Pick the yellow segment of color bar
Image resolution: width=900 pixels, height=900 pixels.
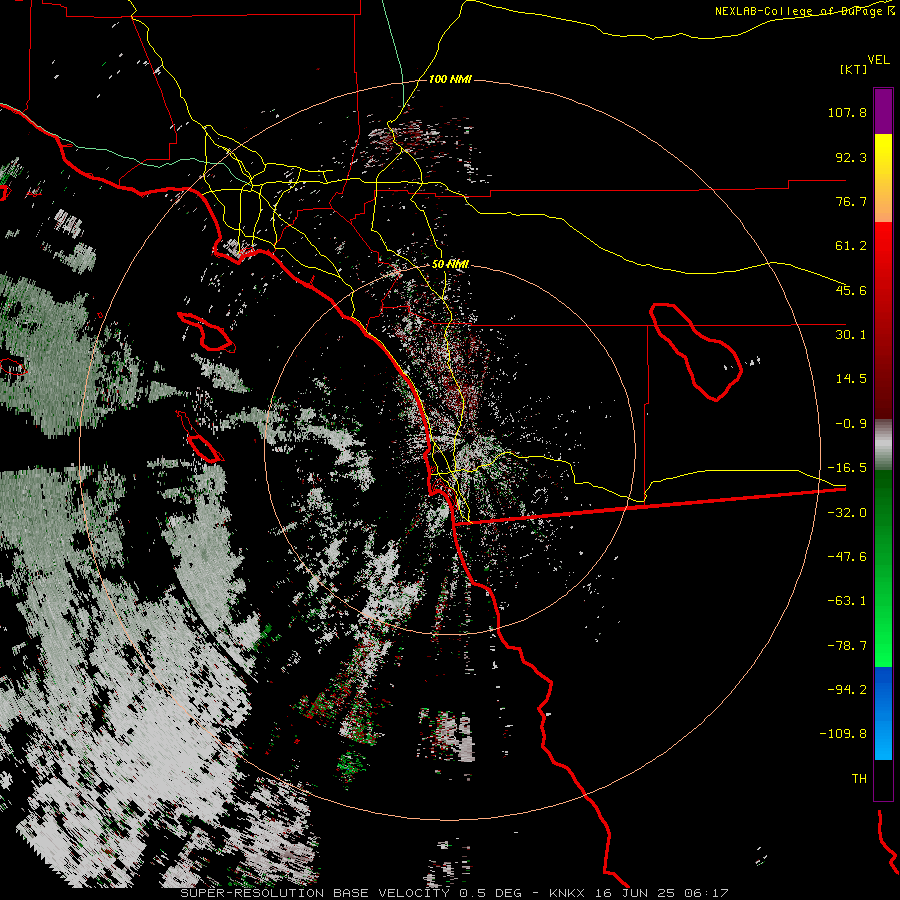pos(883,178)
